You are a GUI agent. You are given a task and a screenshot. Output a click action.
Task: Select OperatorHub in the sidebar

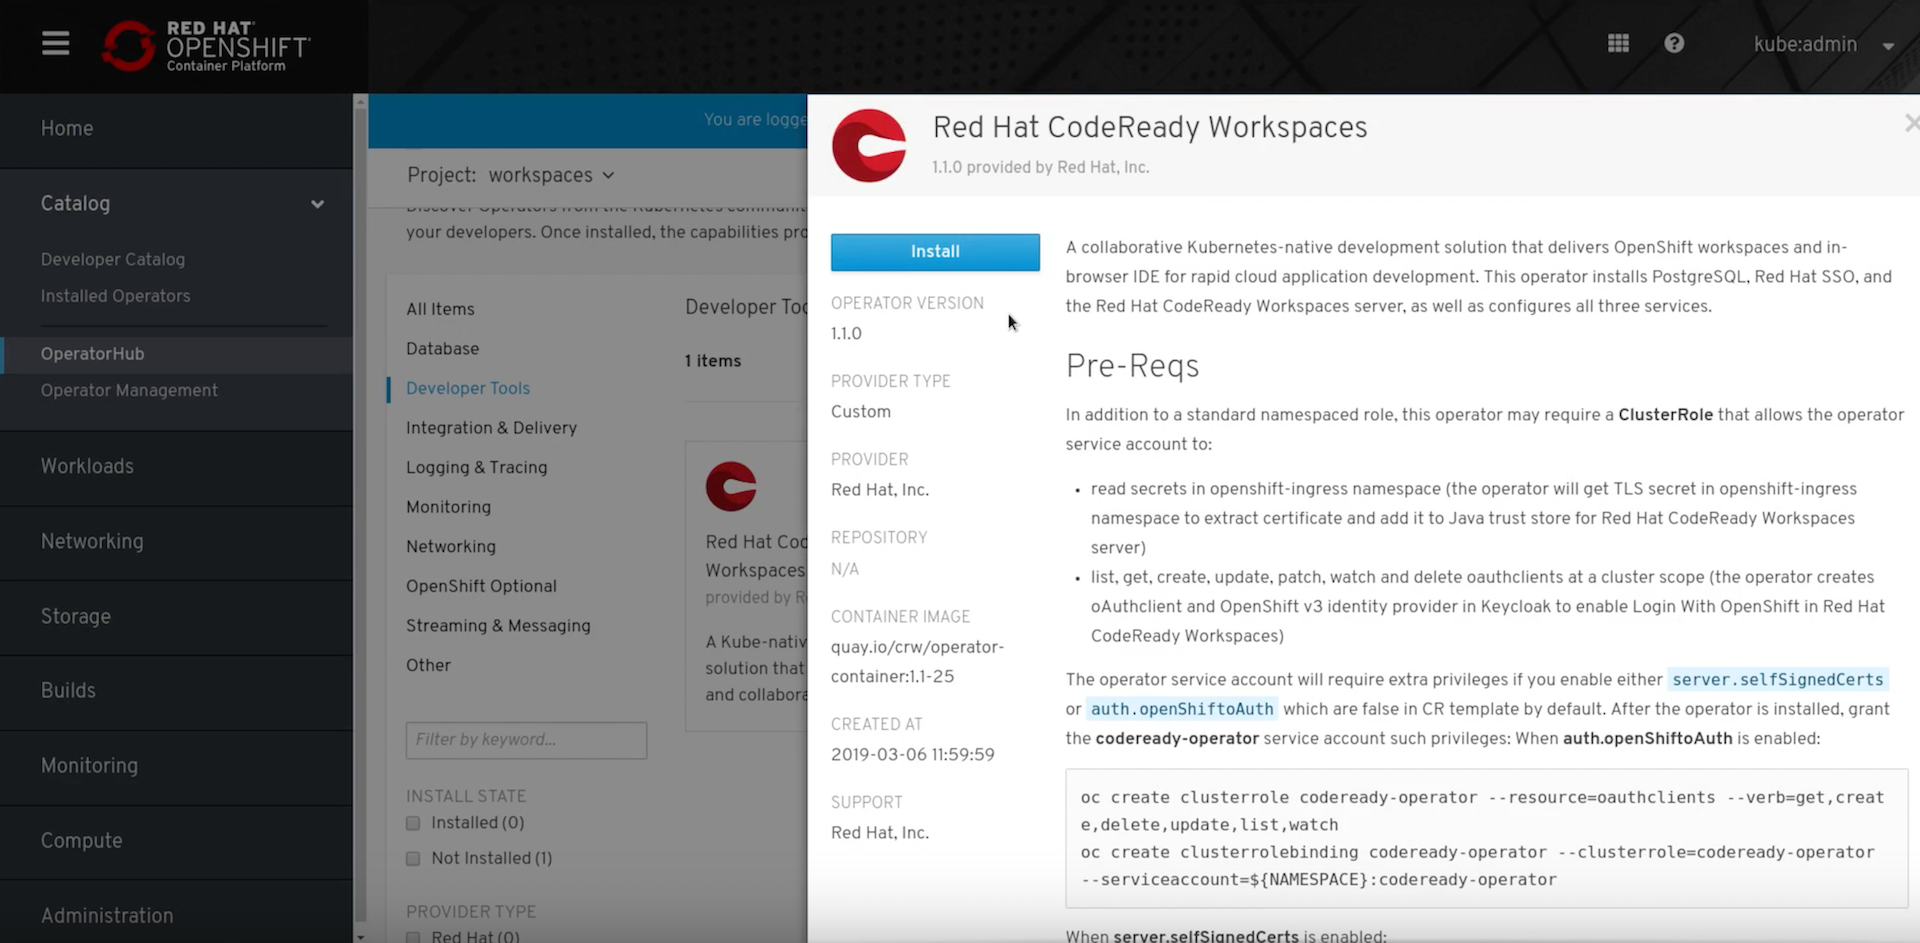[176, 354]
